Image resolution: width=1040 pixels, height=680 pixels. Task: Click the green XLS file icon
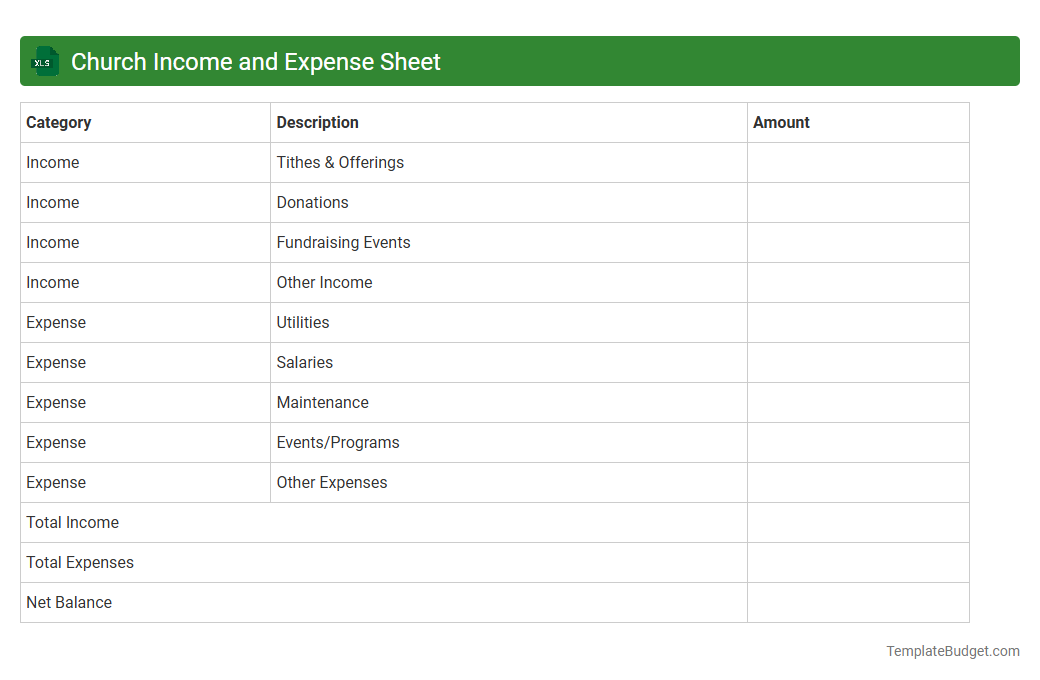tap(44, 61)
